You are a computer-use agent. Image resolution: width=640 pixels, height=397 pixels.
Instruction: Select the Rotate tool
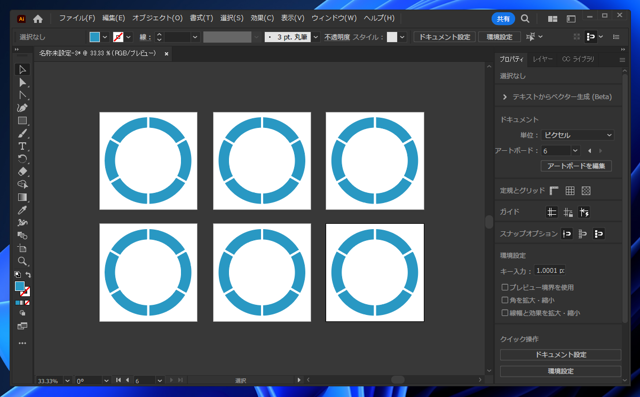pos(22,159)
